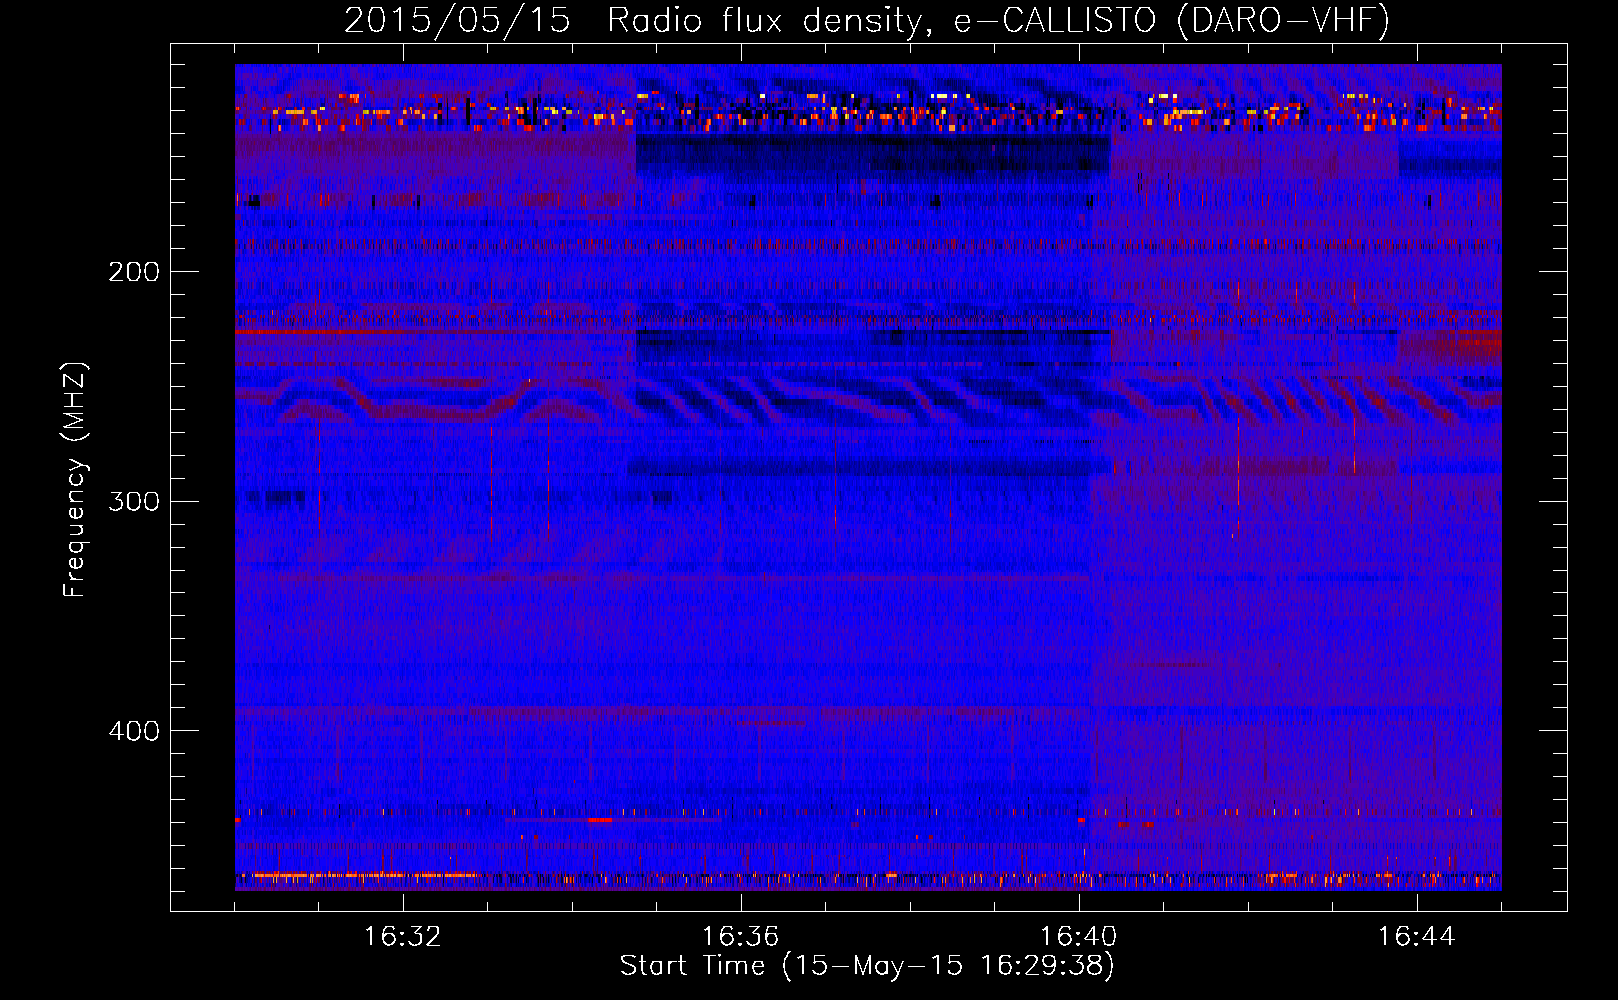Click the 'Start Time (15-May-15 16:29:38)' label

tap(867, 966)
